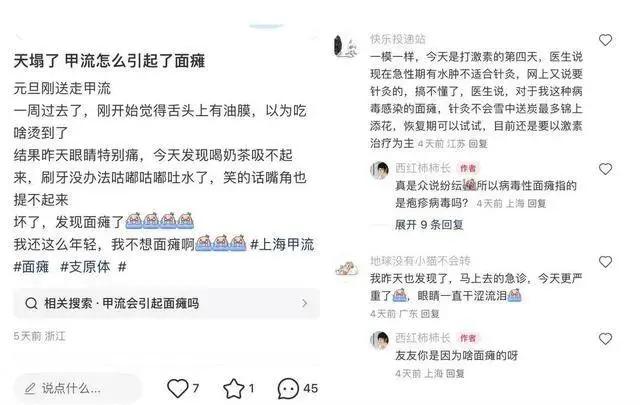Expand 展开 9 条回复 replies

pyautogui.click(x=429, y=225)
